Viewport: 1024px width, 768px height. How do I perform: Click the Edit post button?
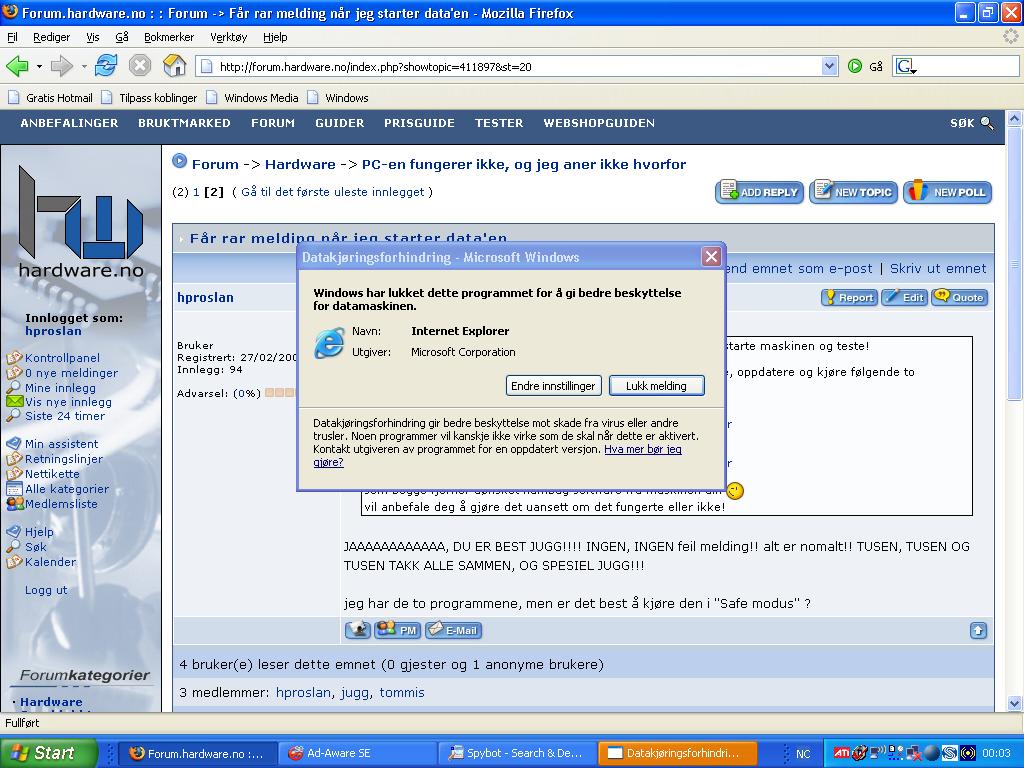(904, 297)
